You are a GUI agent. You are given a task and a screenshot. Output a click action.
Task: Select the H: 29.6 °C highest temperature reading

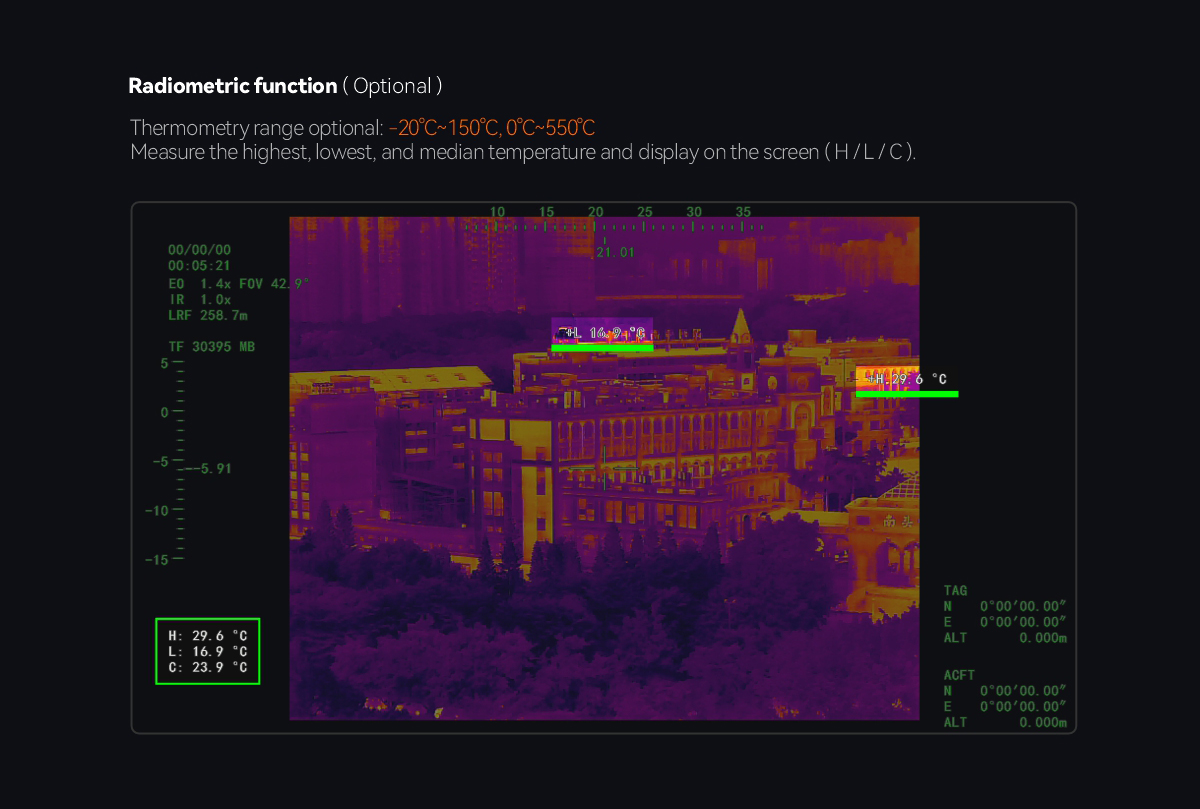point(207,635)
